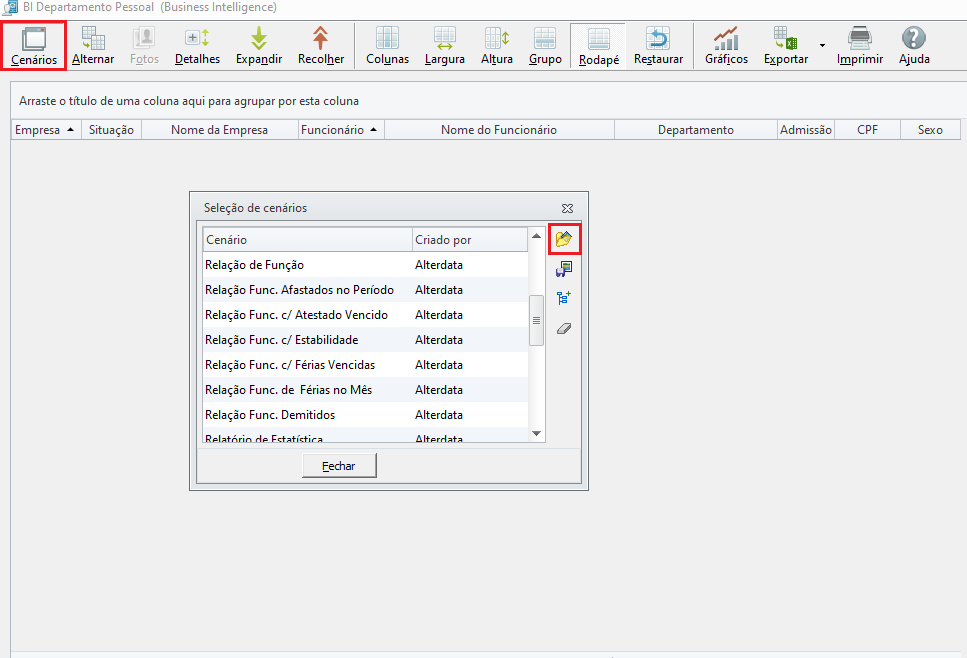Adjust row height with Altura
This screenshot has width=967, height=658.
pyautogui.click(x=497, y=46)
